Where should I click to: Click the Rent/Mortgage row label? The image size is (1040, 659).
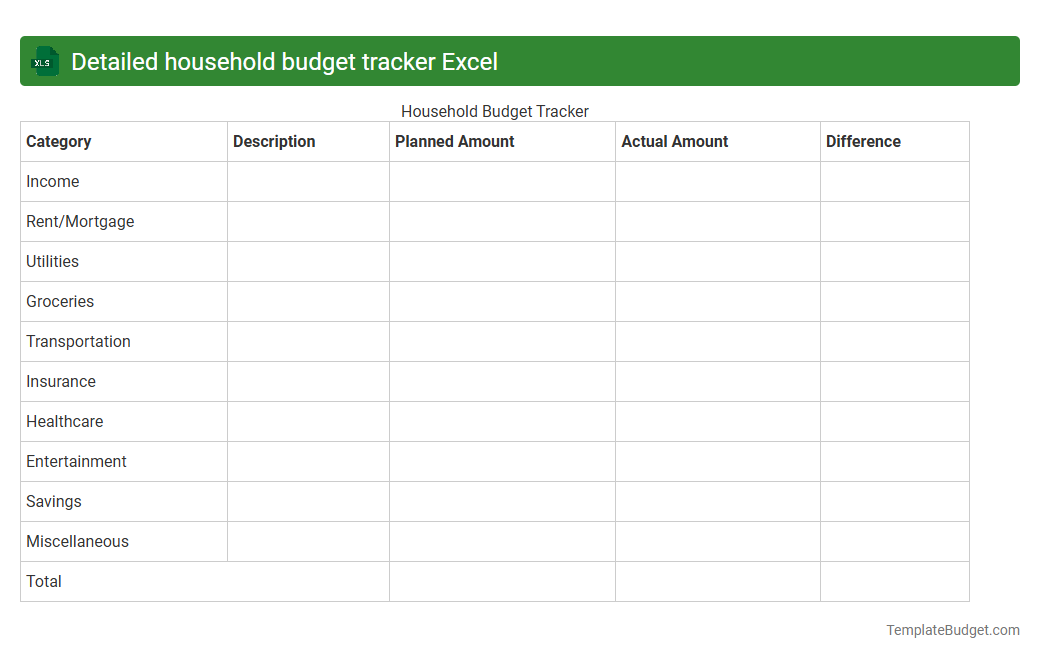[80, 221]
